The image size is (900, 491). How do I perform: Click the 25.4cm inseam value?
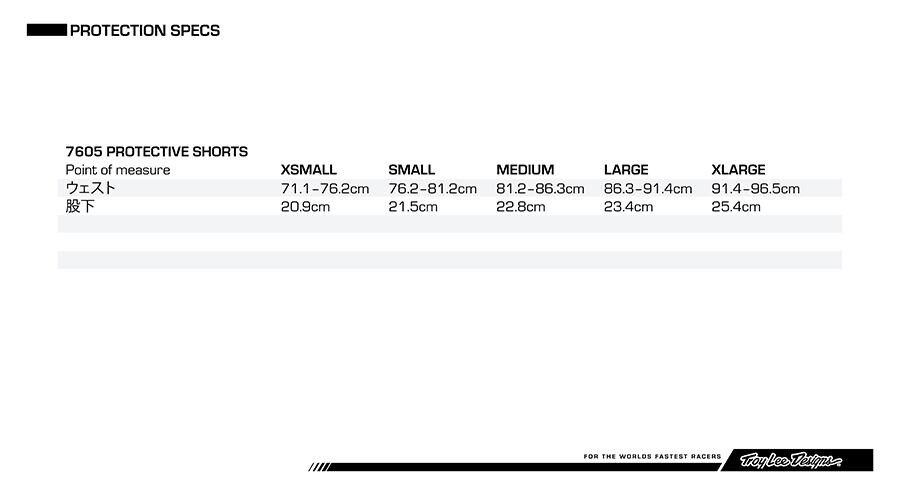736,207
